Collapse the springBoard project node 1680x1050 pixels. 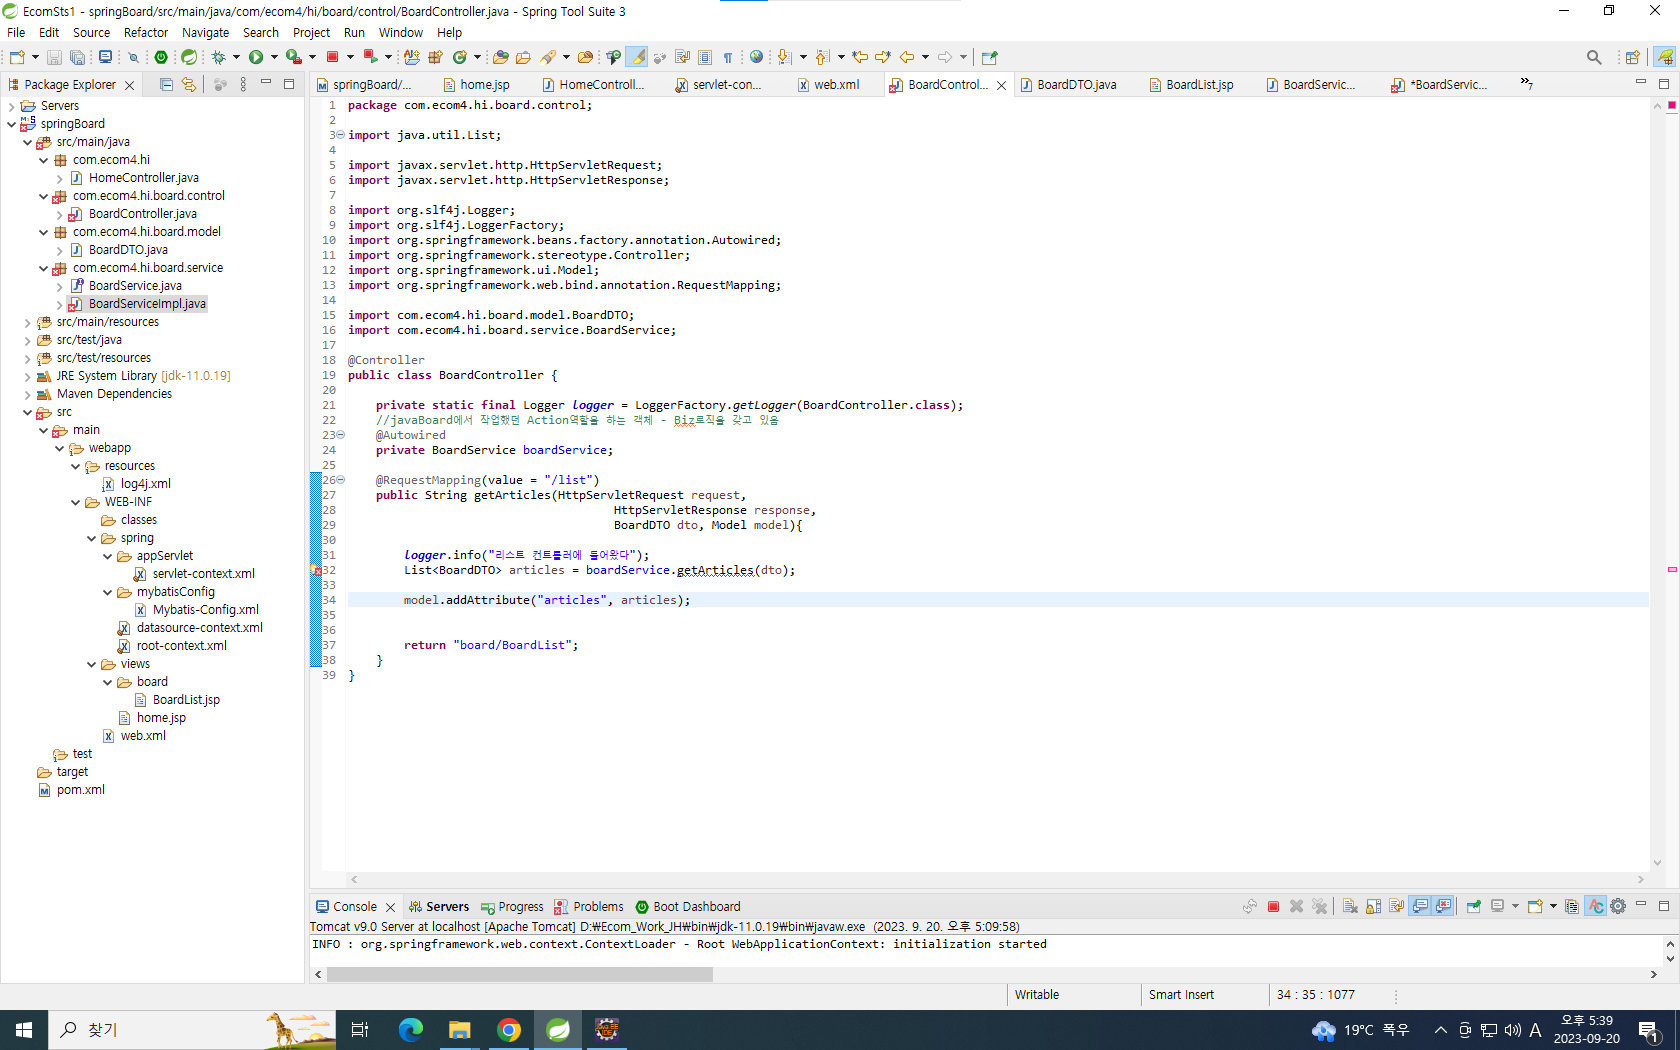coord(11,124)
